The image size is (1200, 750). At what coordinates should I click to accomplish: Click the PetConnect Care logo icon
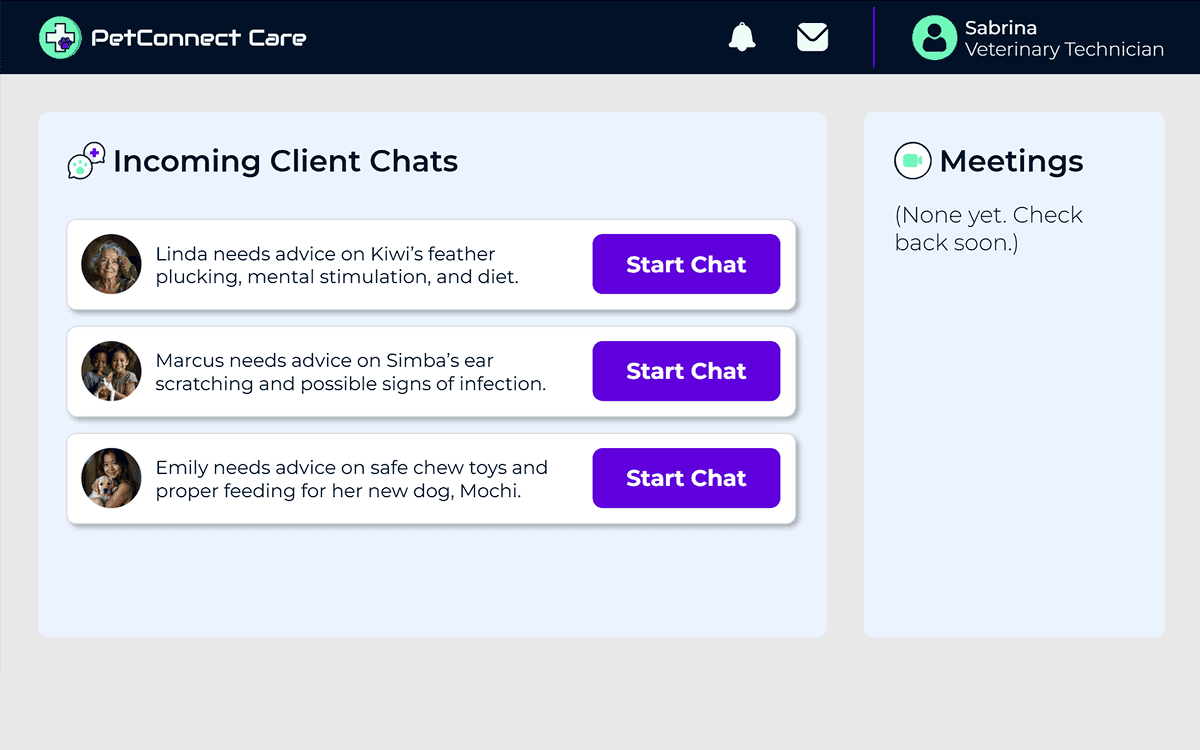point(60,37)
